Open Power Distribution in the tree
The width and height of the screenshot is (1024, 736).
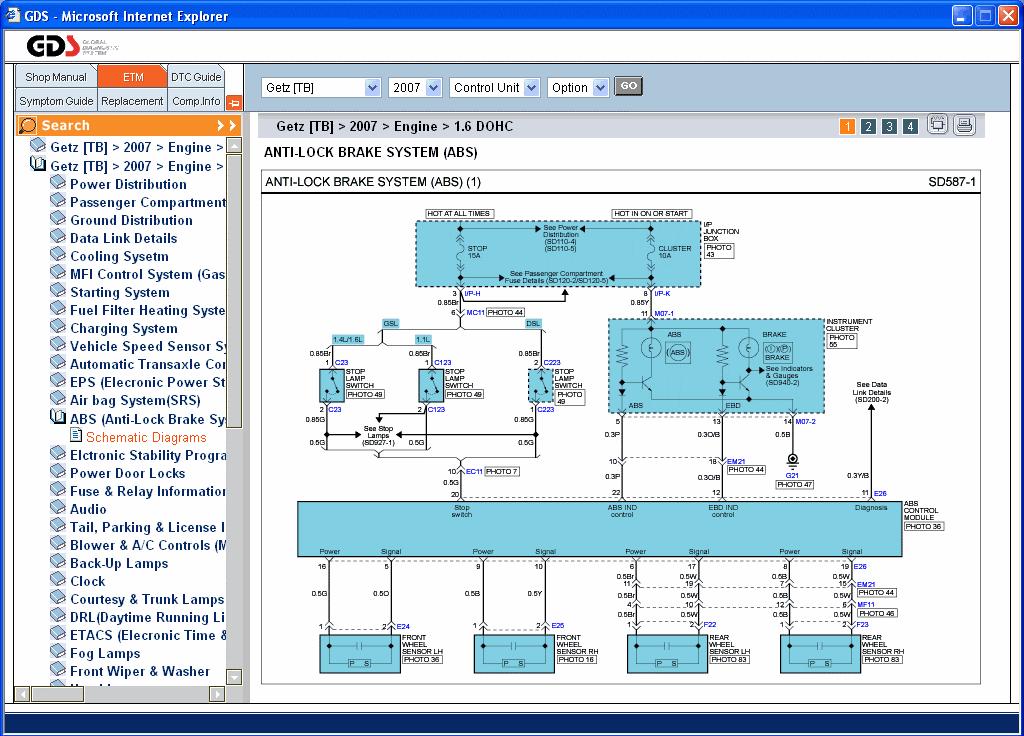click(128, 184)
